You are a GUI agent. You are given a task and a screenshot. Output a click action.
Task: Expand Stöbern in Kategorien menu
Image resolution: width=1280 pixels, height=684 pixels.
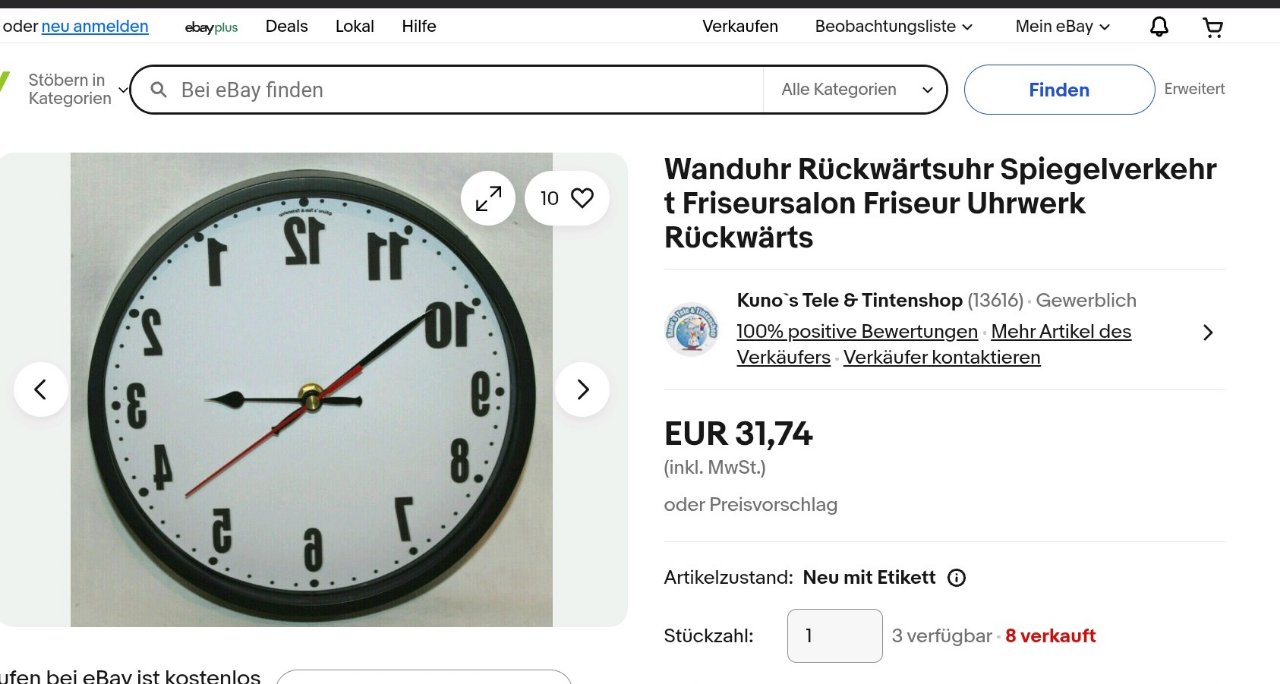[x=78, y=89]
